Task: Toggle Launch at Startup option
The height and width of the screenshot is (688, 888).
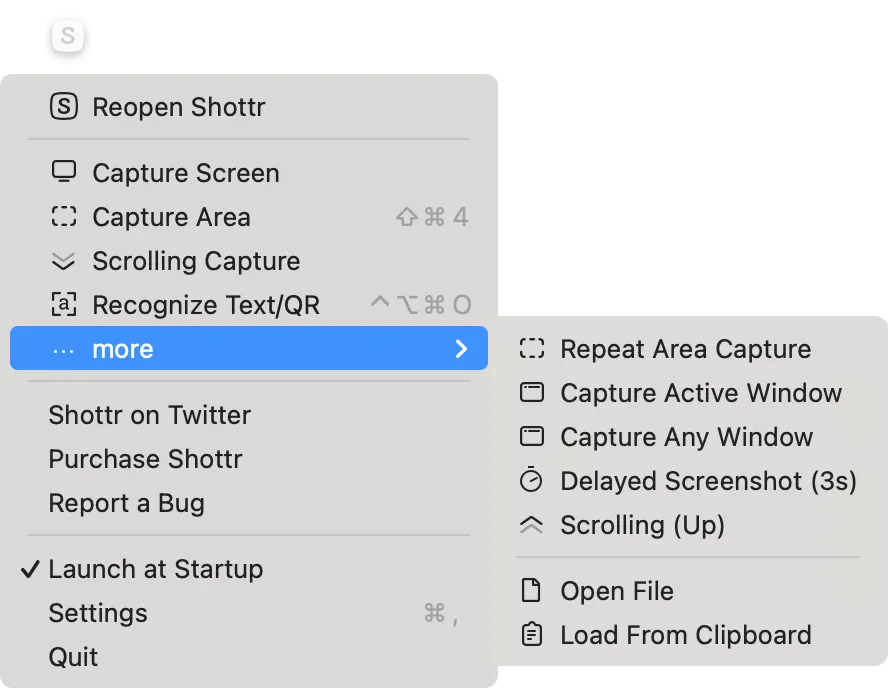Action: tap(156, 569)
